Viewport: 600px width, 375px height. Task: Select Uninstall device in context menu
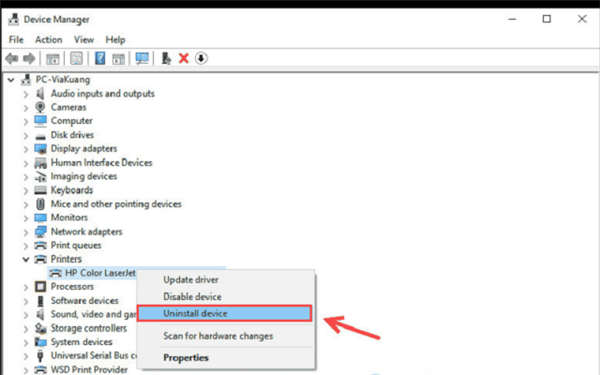224,313
